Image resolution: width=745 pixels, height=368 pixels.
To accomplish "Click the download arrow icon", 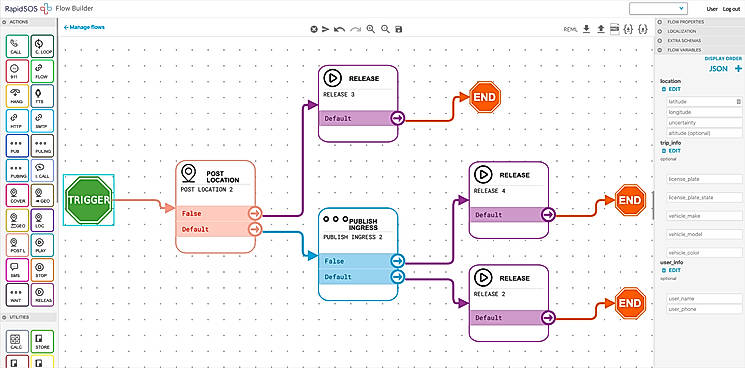I will [x=586, y=29].
